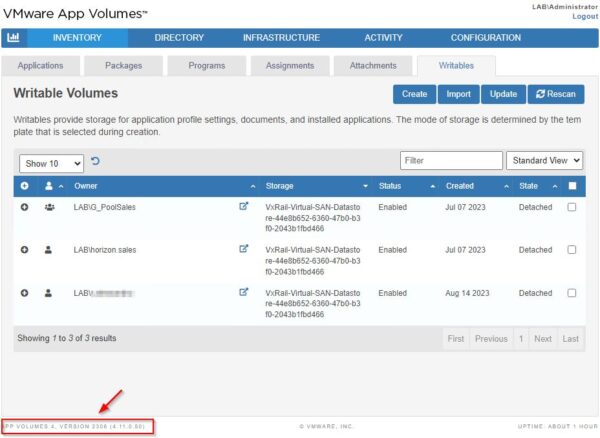Screen dimensions: 600x438
Task: Click the Logout link
Action: point(585,16)
